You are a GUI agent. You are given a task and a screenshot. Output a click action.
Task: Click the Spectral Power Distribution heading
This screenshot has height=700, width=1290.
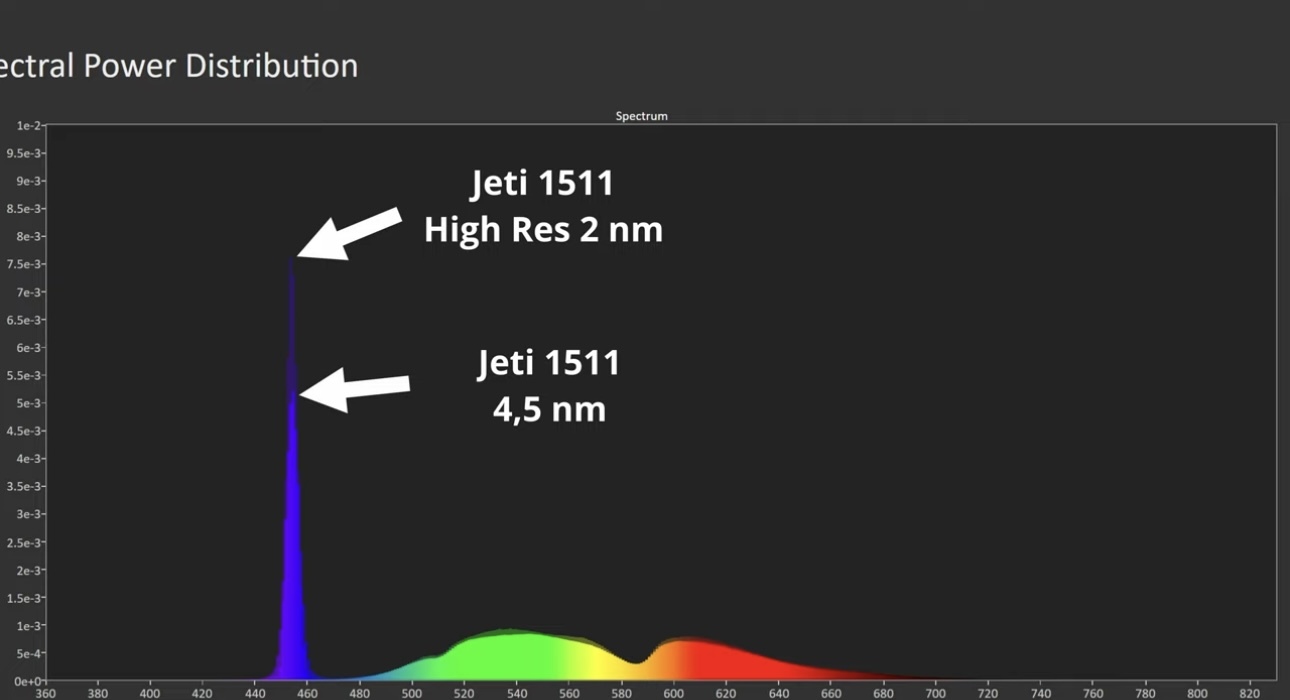click(177, 66)
